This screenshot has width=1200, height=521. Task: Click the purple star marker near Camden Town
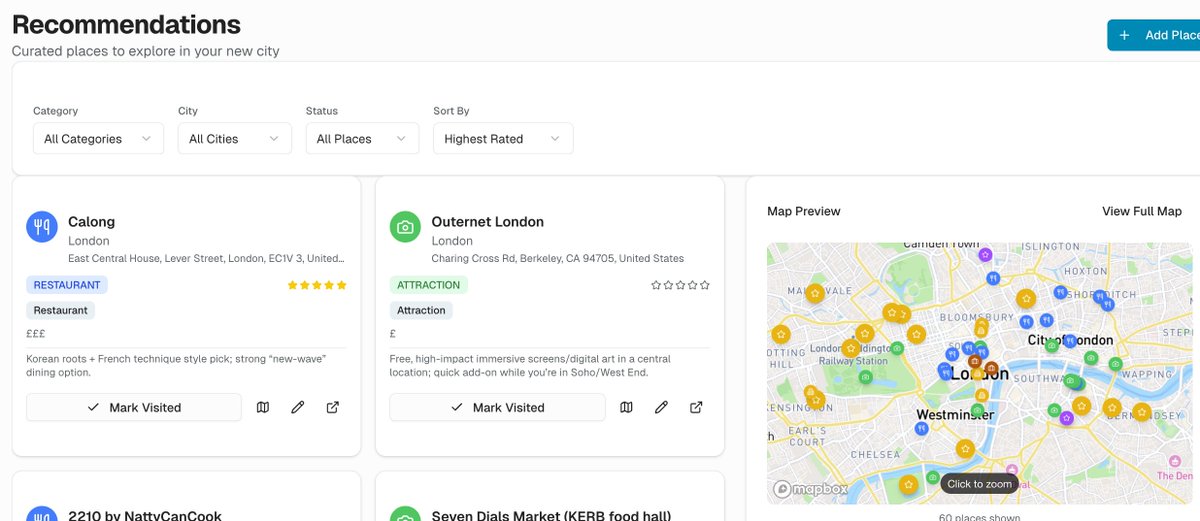pyautogui.click(x=985, y=255)
